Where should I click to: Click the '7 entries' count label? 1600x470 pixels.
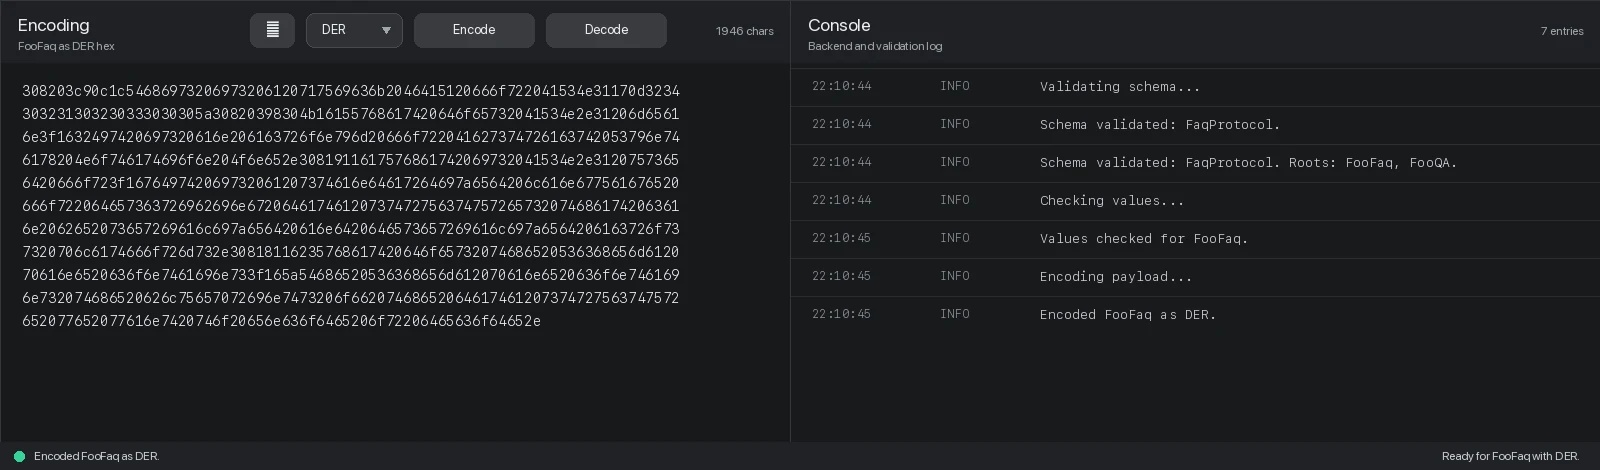coord(1562,31)
